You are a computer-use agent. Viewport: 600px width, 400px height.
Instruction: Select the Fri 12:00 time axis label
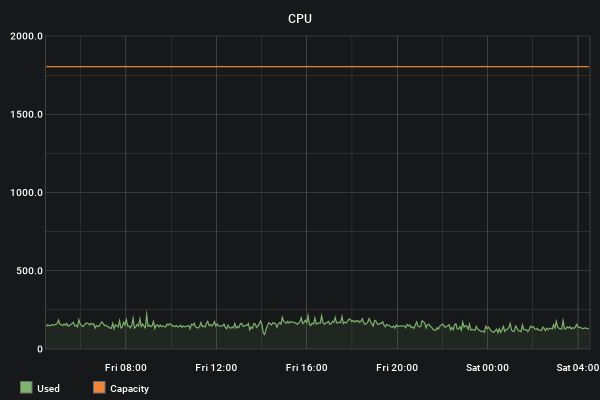[x=216, y=368]
